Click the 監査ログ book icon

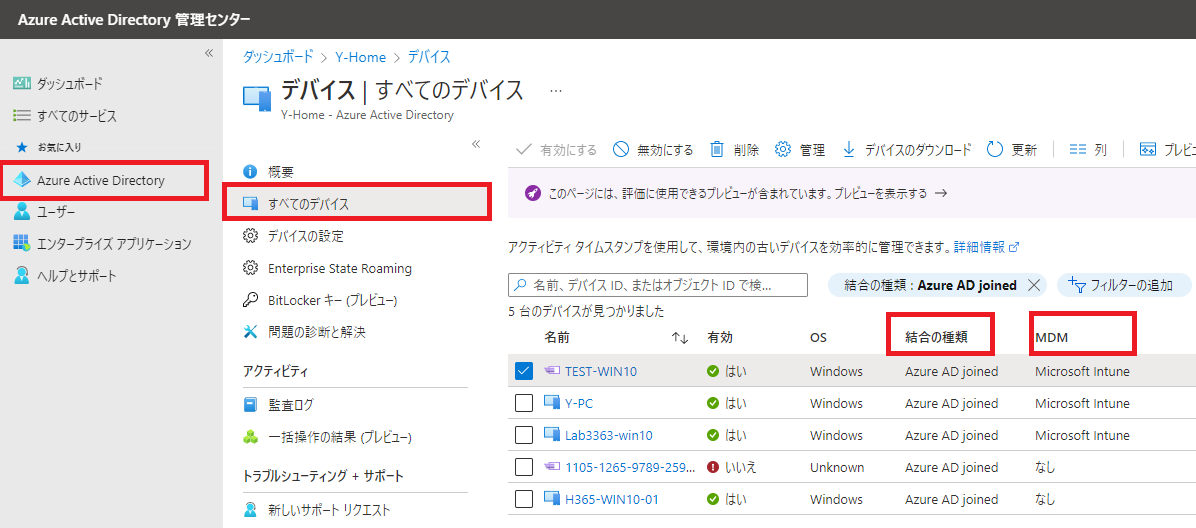[x=250, y=405]
